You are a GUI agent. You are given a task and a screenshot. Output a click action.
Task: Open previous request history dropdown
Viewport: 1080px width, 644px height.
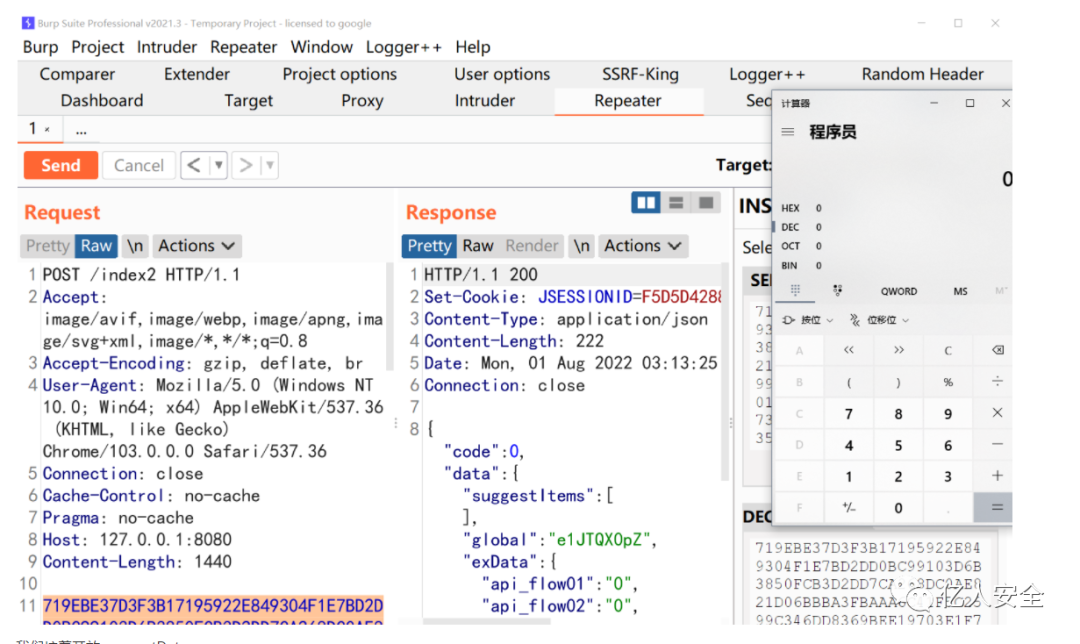click(218, 165)
